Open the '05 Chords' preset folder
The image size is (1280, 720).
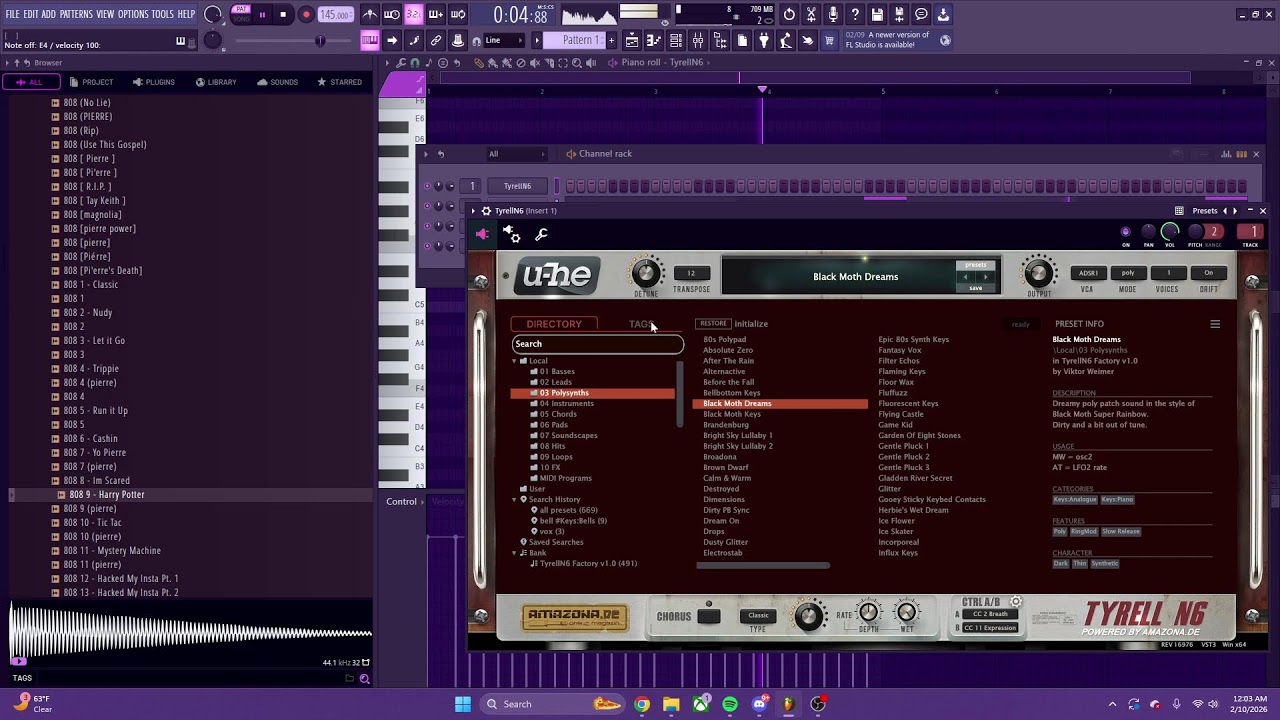point(558,414)
